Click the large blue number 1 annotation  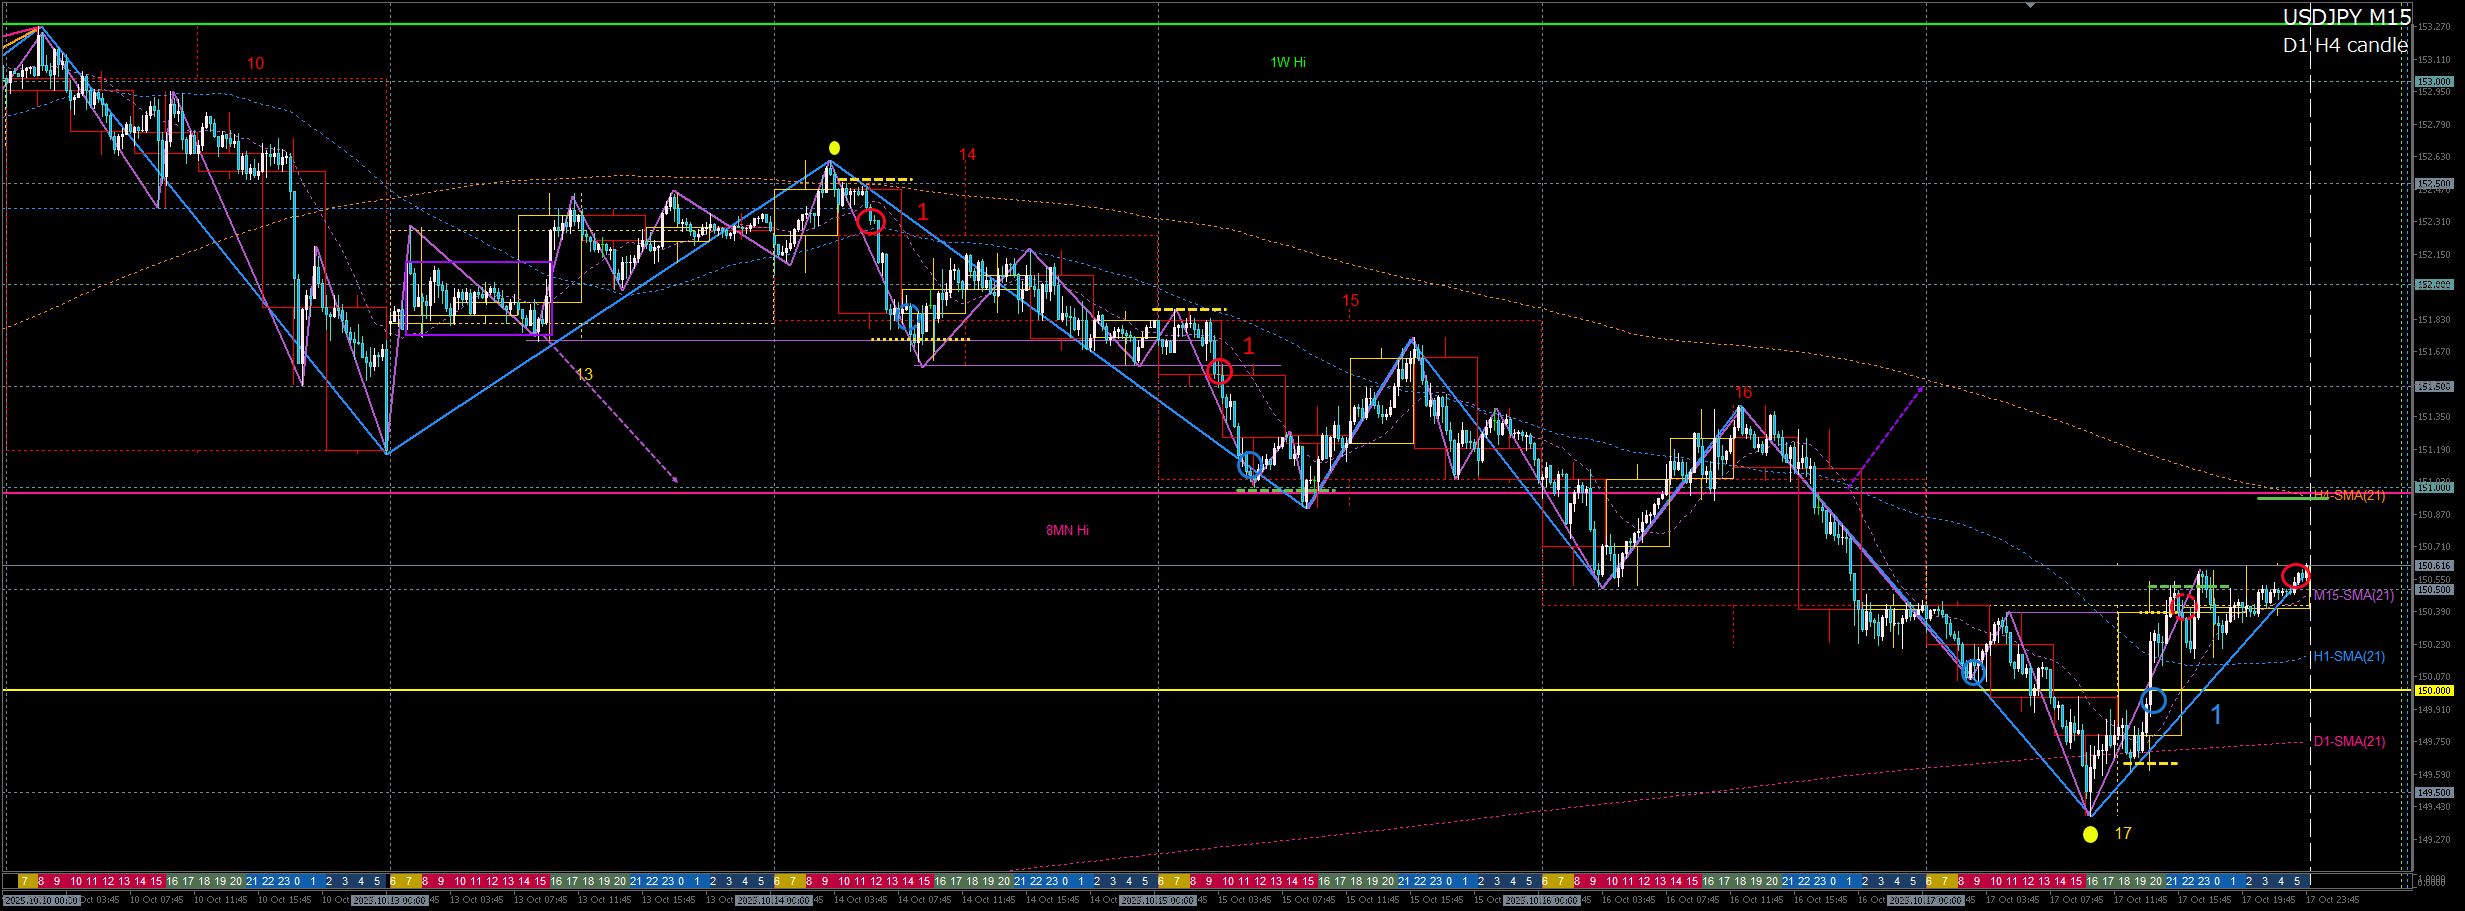tap(2216, 715)
